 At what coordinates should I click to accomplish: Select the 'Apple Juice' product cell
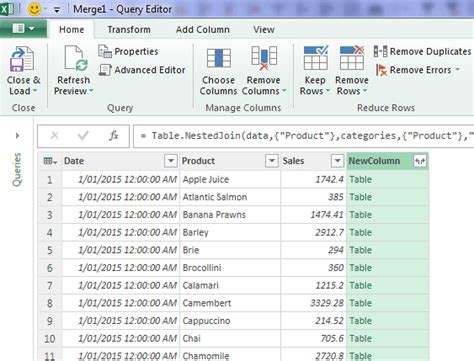[x=230, y=180]
